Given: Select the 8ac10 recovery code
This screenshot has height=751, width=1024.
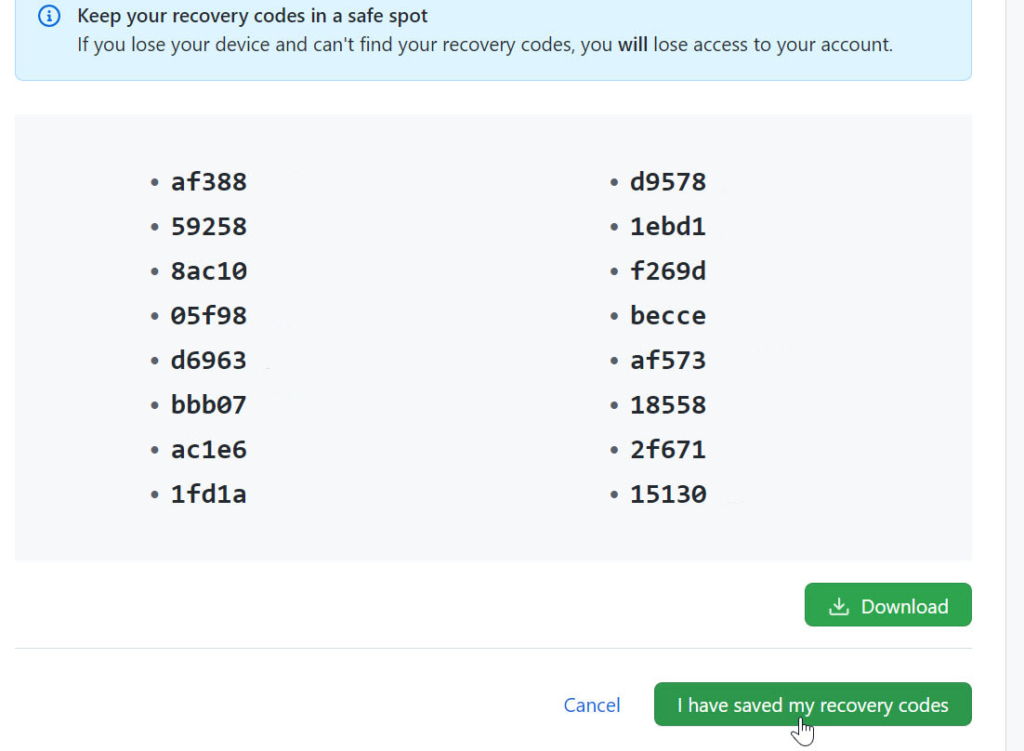Looking at the screenshot, I should tap(209, 271).
